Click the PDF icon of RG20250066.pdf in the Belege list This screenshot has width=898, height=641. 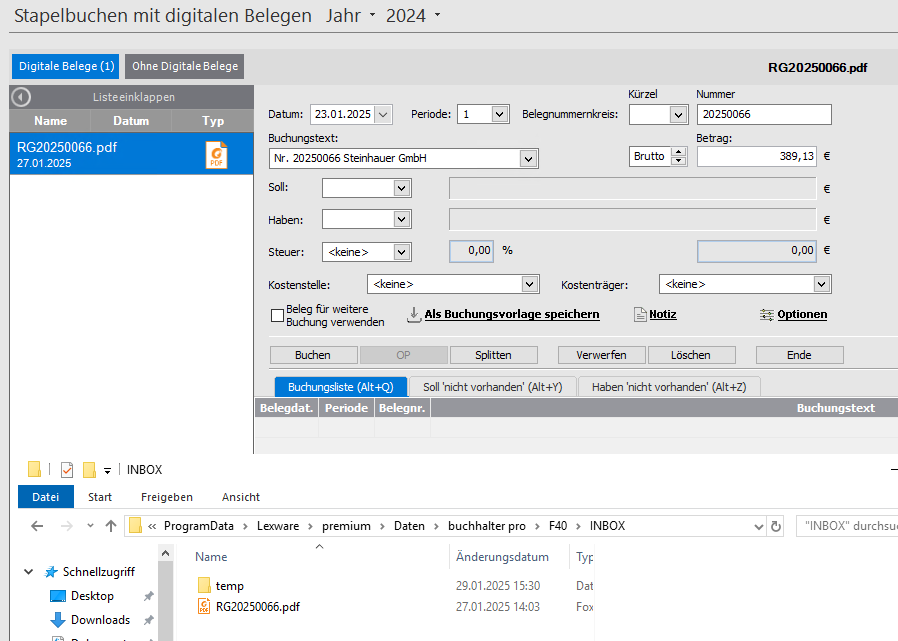click(x=216, y=155)
